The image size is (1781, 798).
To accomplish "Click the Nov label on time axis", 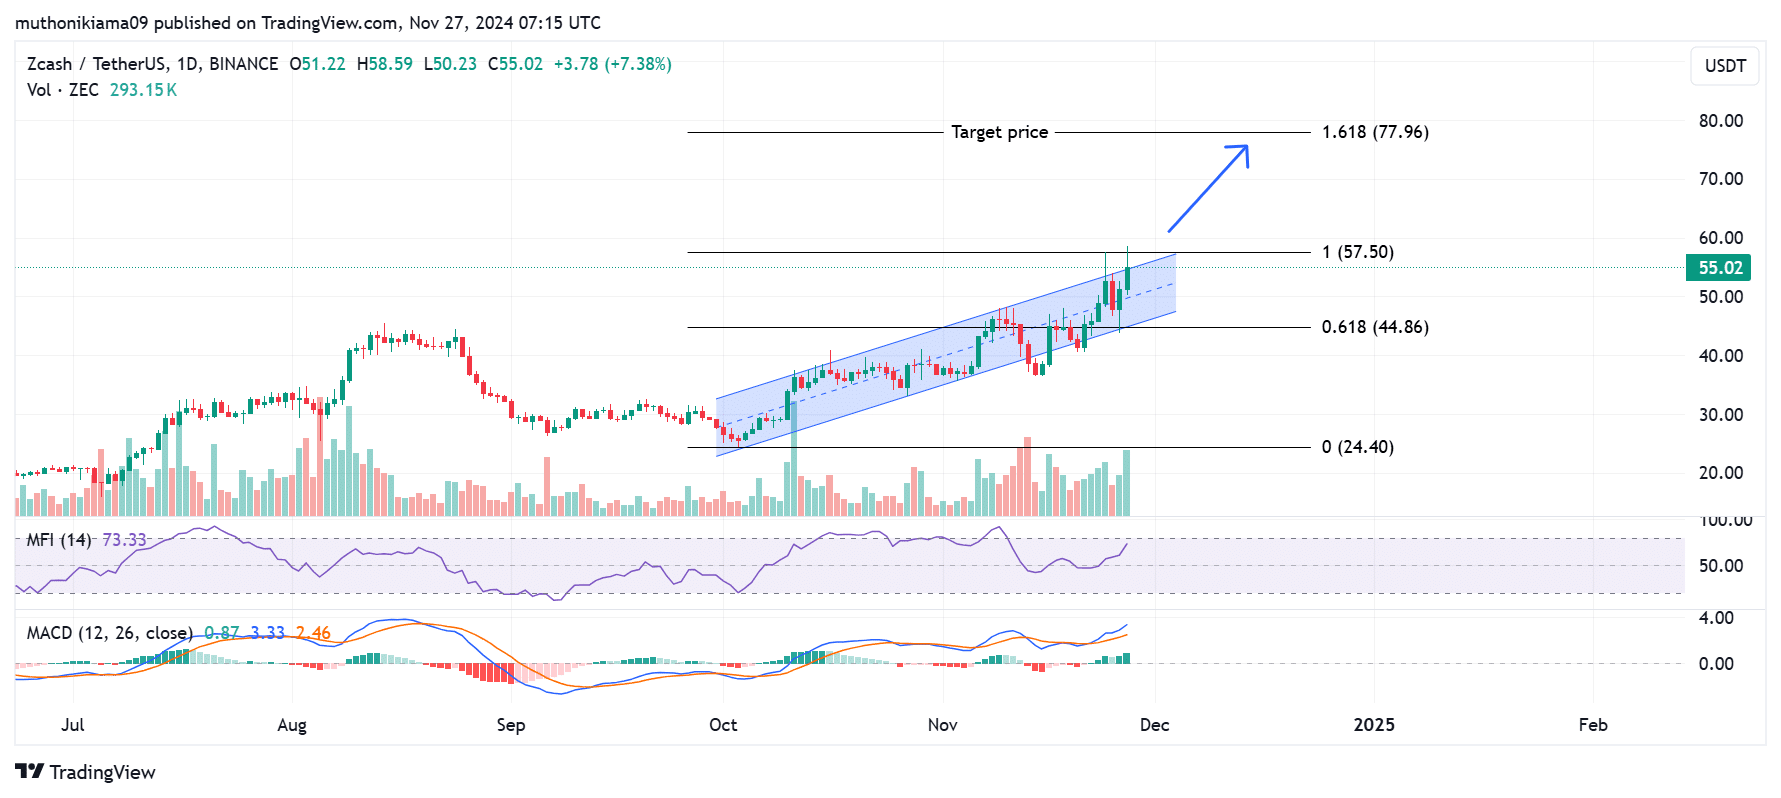I will coord(943,725).
